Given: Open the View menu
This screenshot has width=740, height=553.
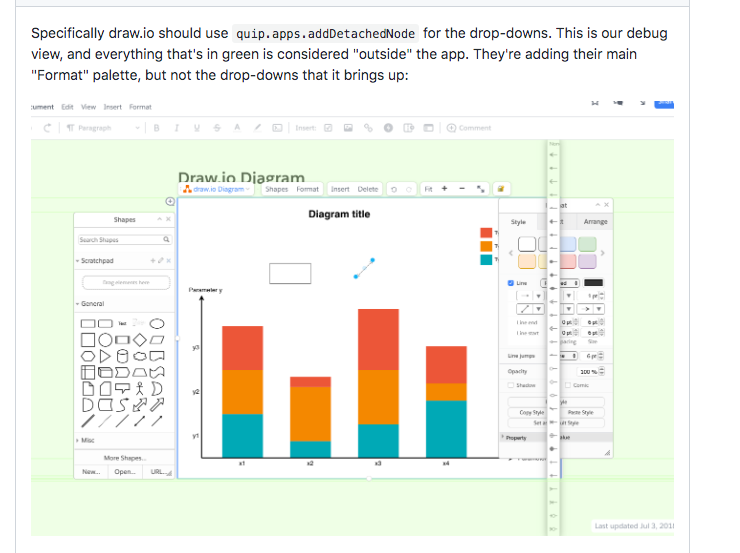Looking at the screenshot, I should coord(88,107).
